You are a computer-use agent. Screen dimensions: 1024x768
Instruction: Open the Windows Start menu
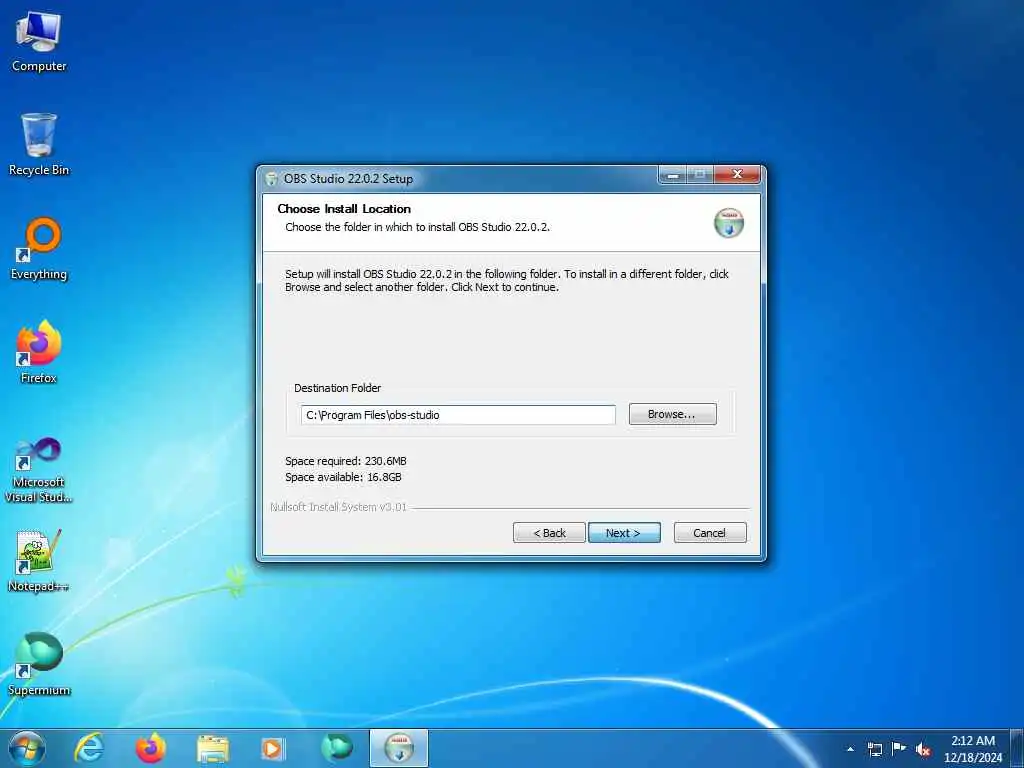click(x=27, y=748)
